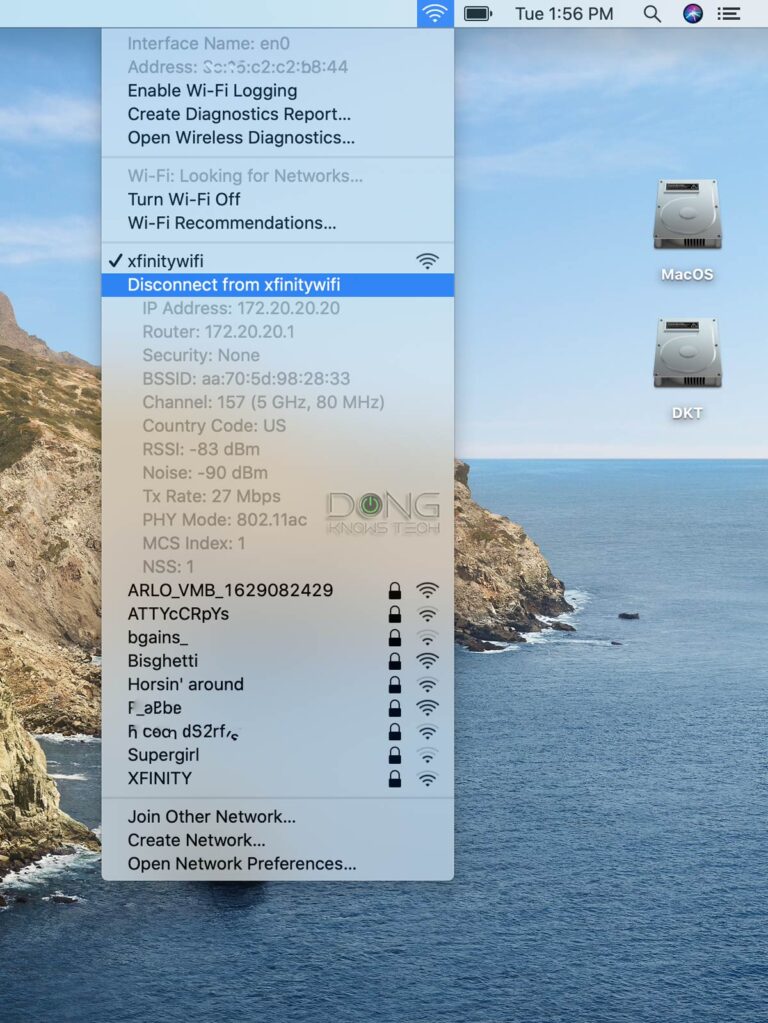Viewport: 768px width, 1023px height.
Task: Click signal icon for Horsin' around
Action: click(x=427, y=684)
